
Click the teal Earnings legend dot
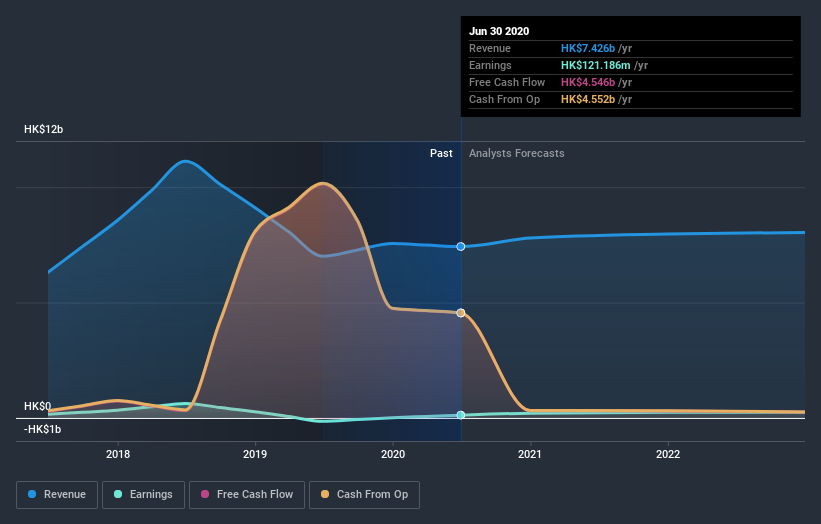click(x=118, y=494)
